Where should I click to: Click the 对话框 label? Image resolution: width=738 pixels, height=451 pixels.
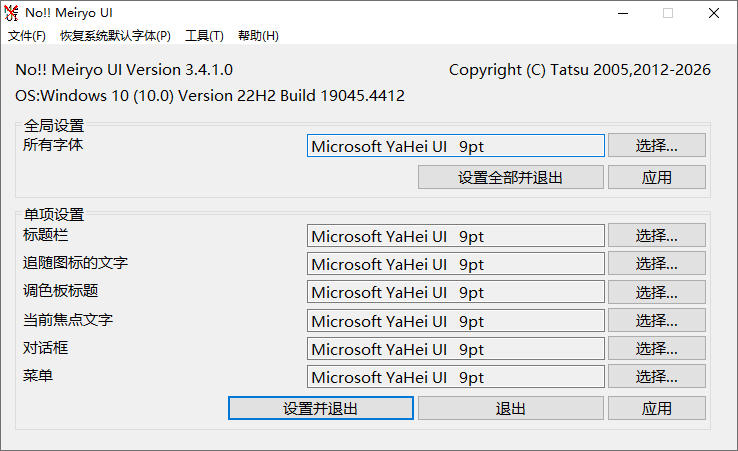(46, 348)
